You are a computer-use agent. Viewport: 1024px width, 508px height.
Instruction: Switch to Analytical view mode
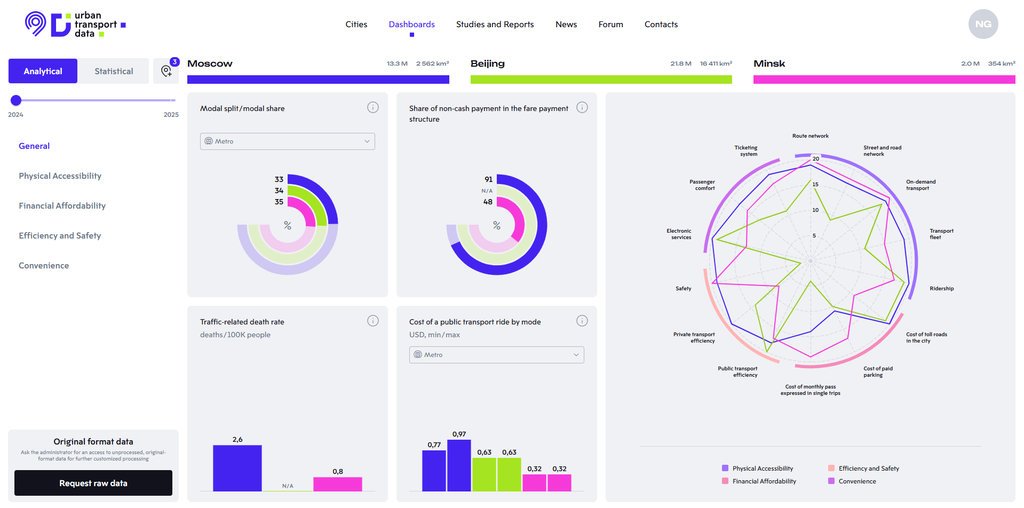(x=43, y=71)
